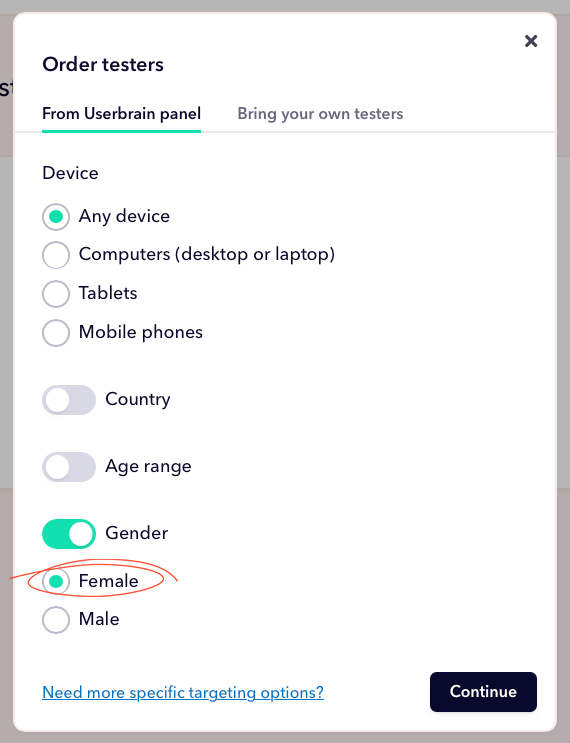
Task: Choose Computers (desktop or laptop) radio option
Action: point(56,255)
